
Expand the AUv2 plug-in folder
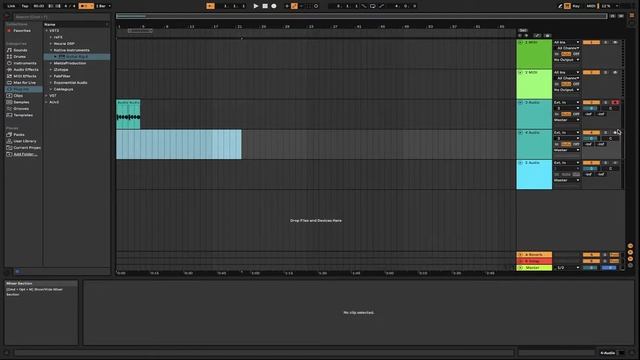pos(47,102)
